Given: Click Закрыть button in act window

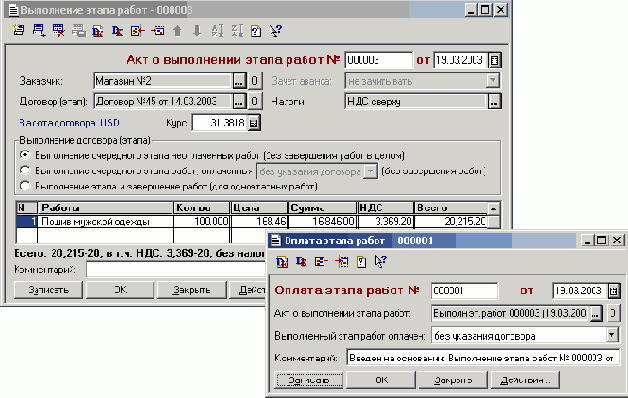Looking at the screenshot, I should tap(191, 290).
